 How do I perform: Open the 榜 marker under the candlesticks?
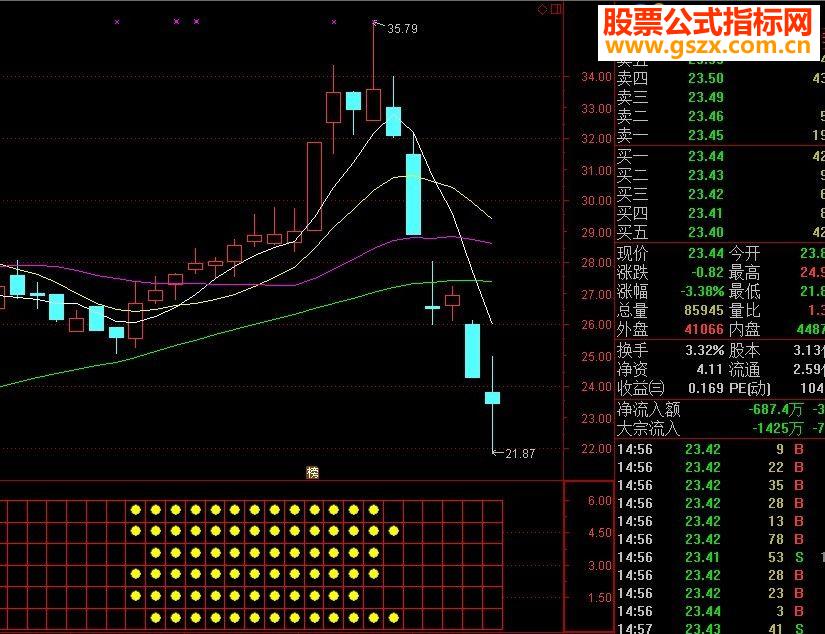pos(313,472)
